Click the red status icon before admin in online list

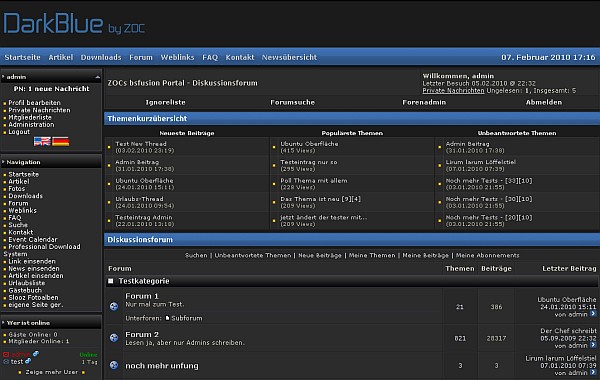pos(6,354)
